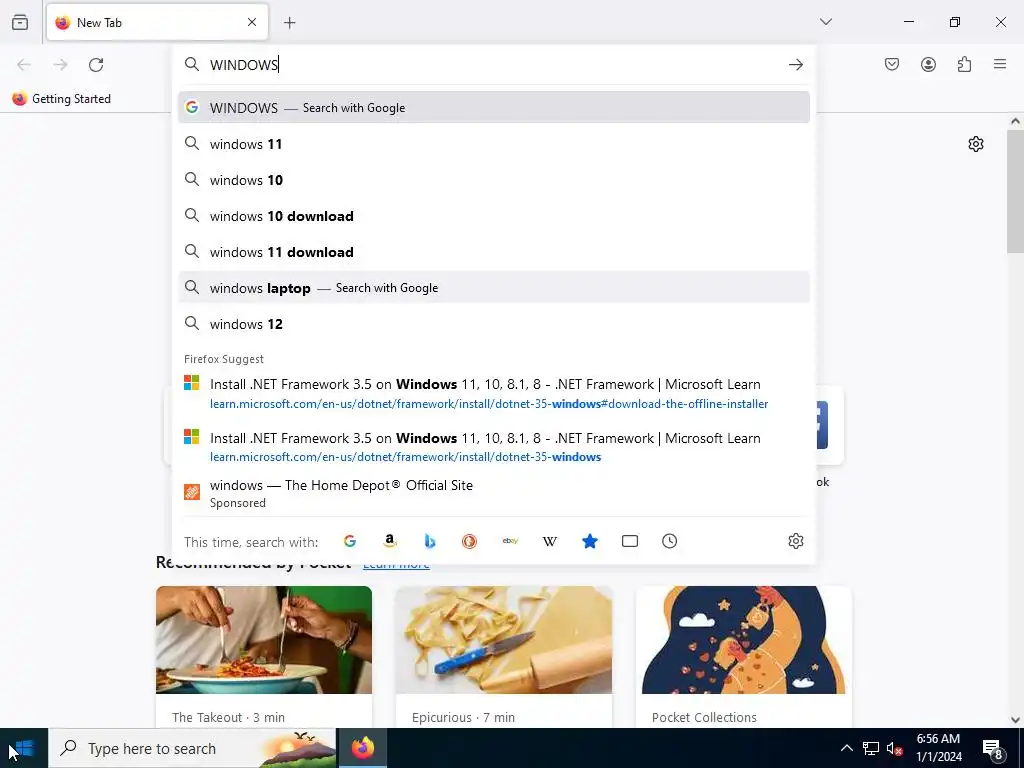The height and width of the screenshot is (768, 1024).
Task: Open The Home Depot sponsored result
Action: click(x=494, y=493)
